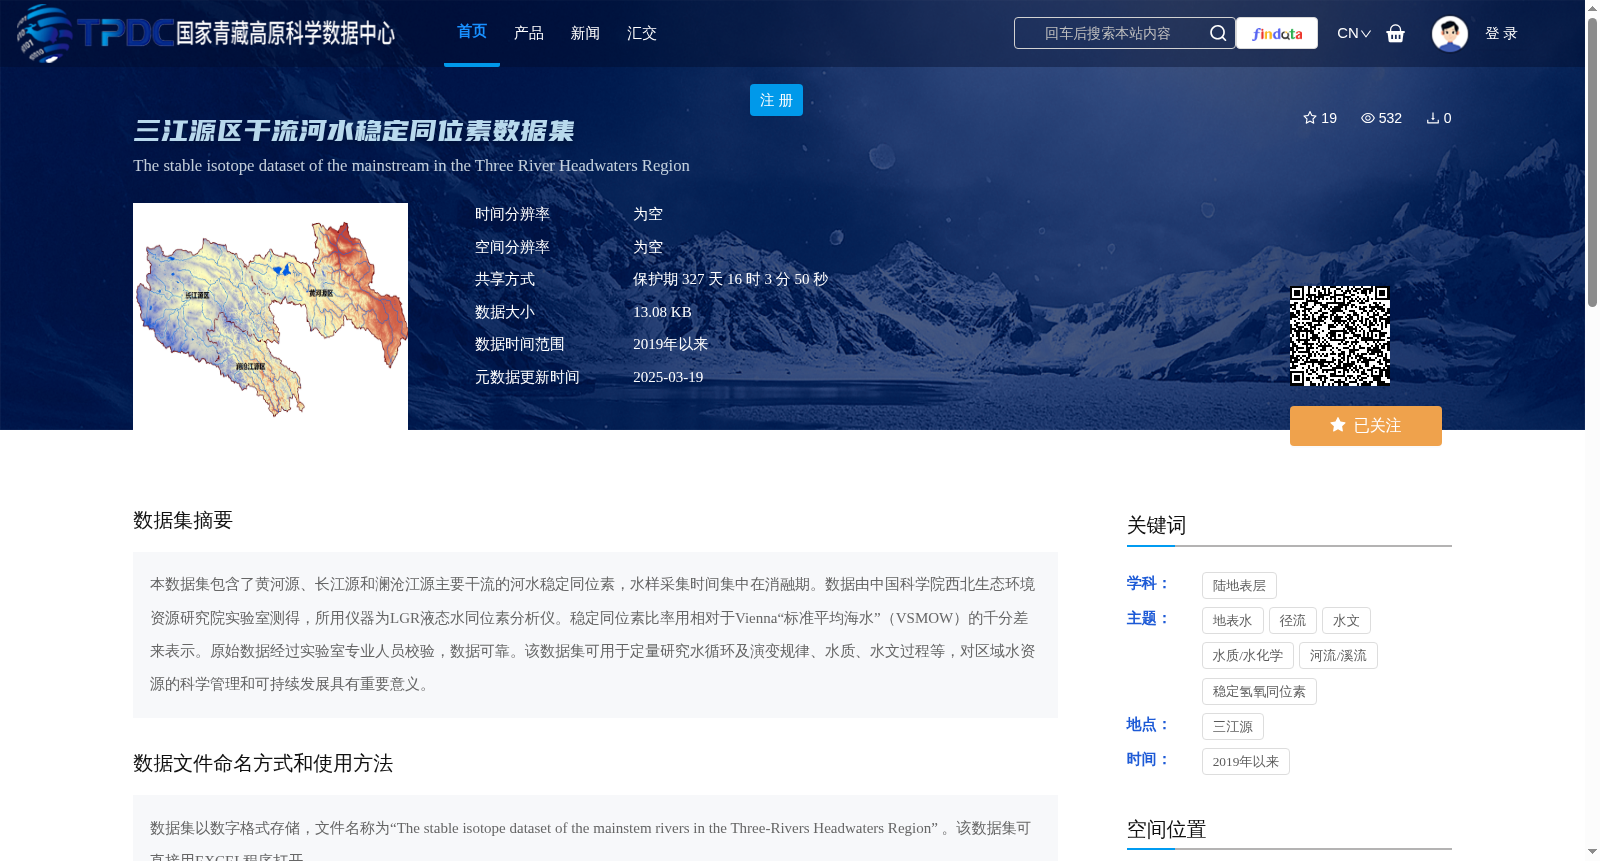This screenshot has width=1600, height=861.
Task: Select the 2019年以来 time tag
Action: point(1246,762)
